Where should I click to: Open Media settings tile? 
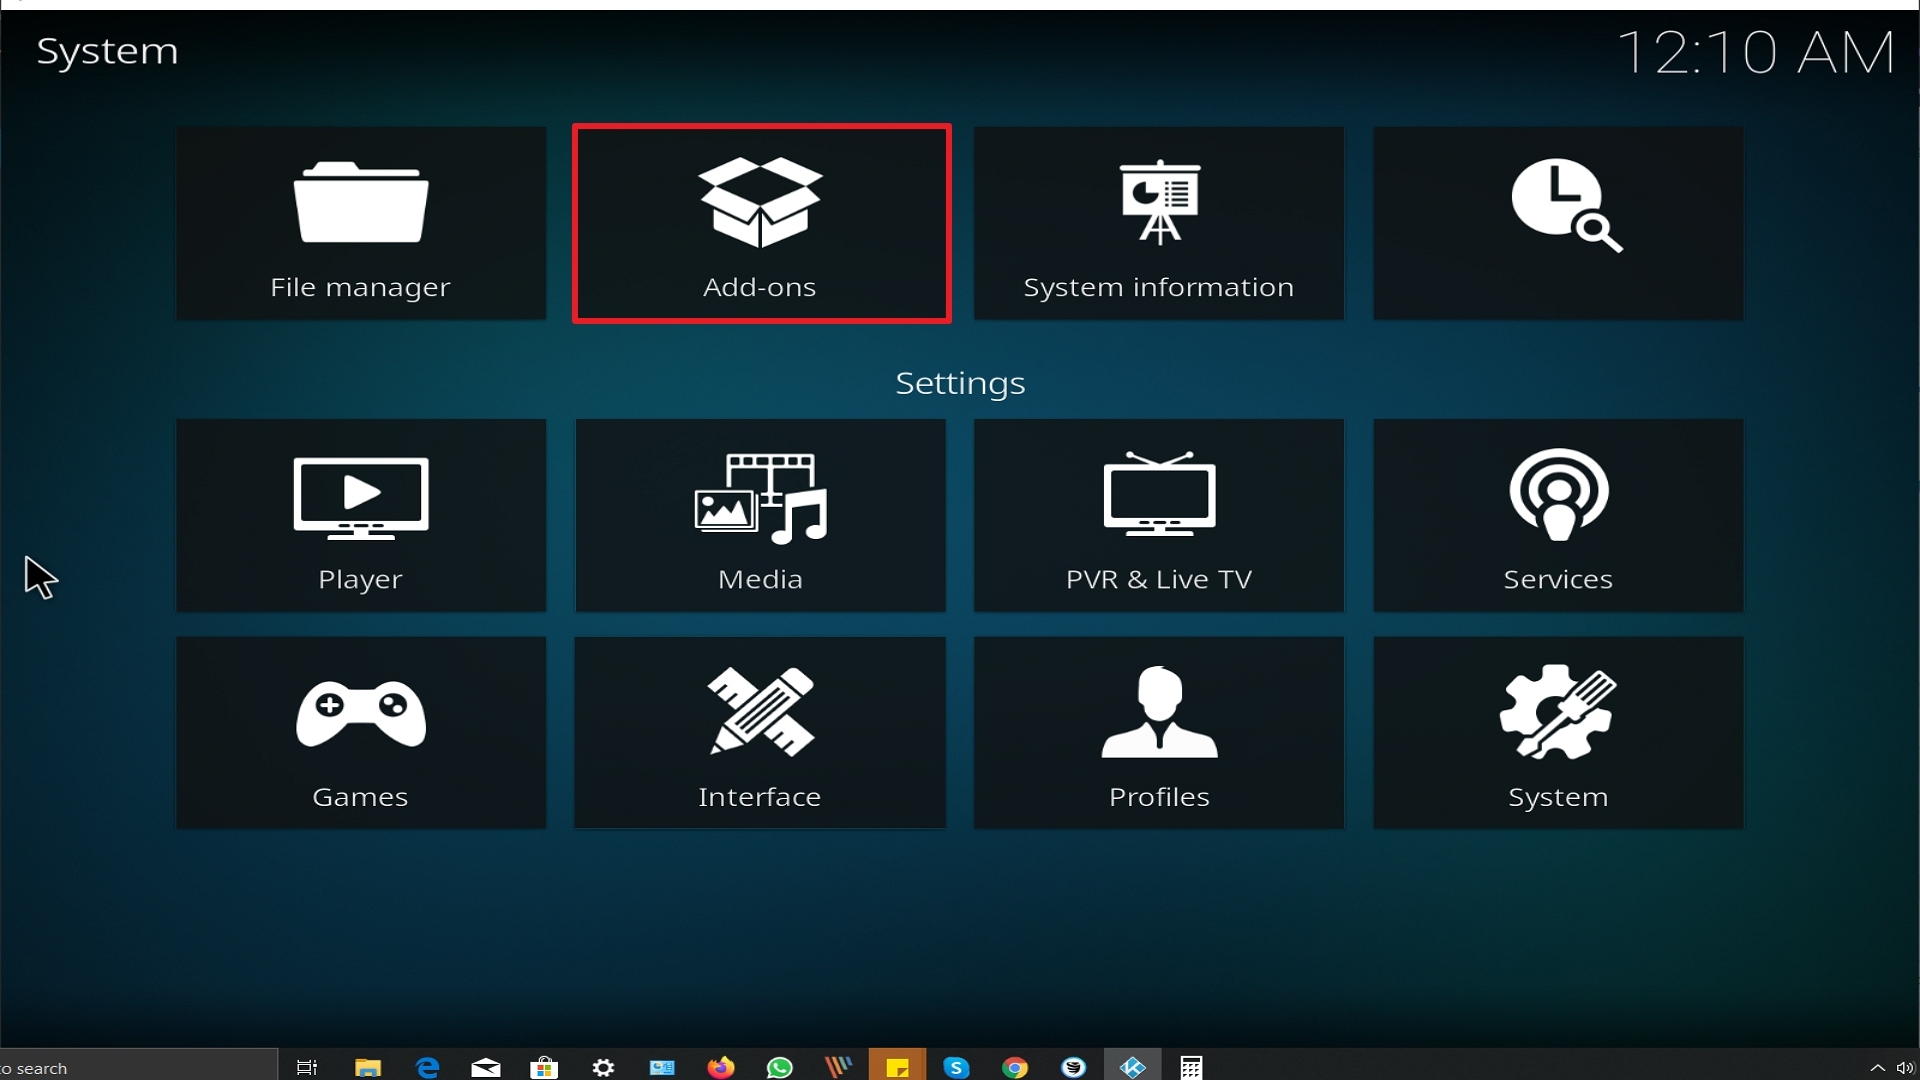(760, 515)
